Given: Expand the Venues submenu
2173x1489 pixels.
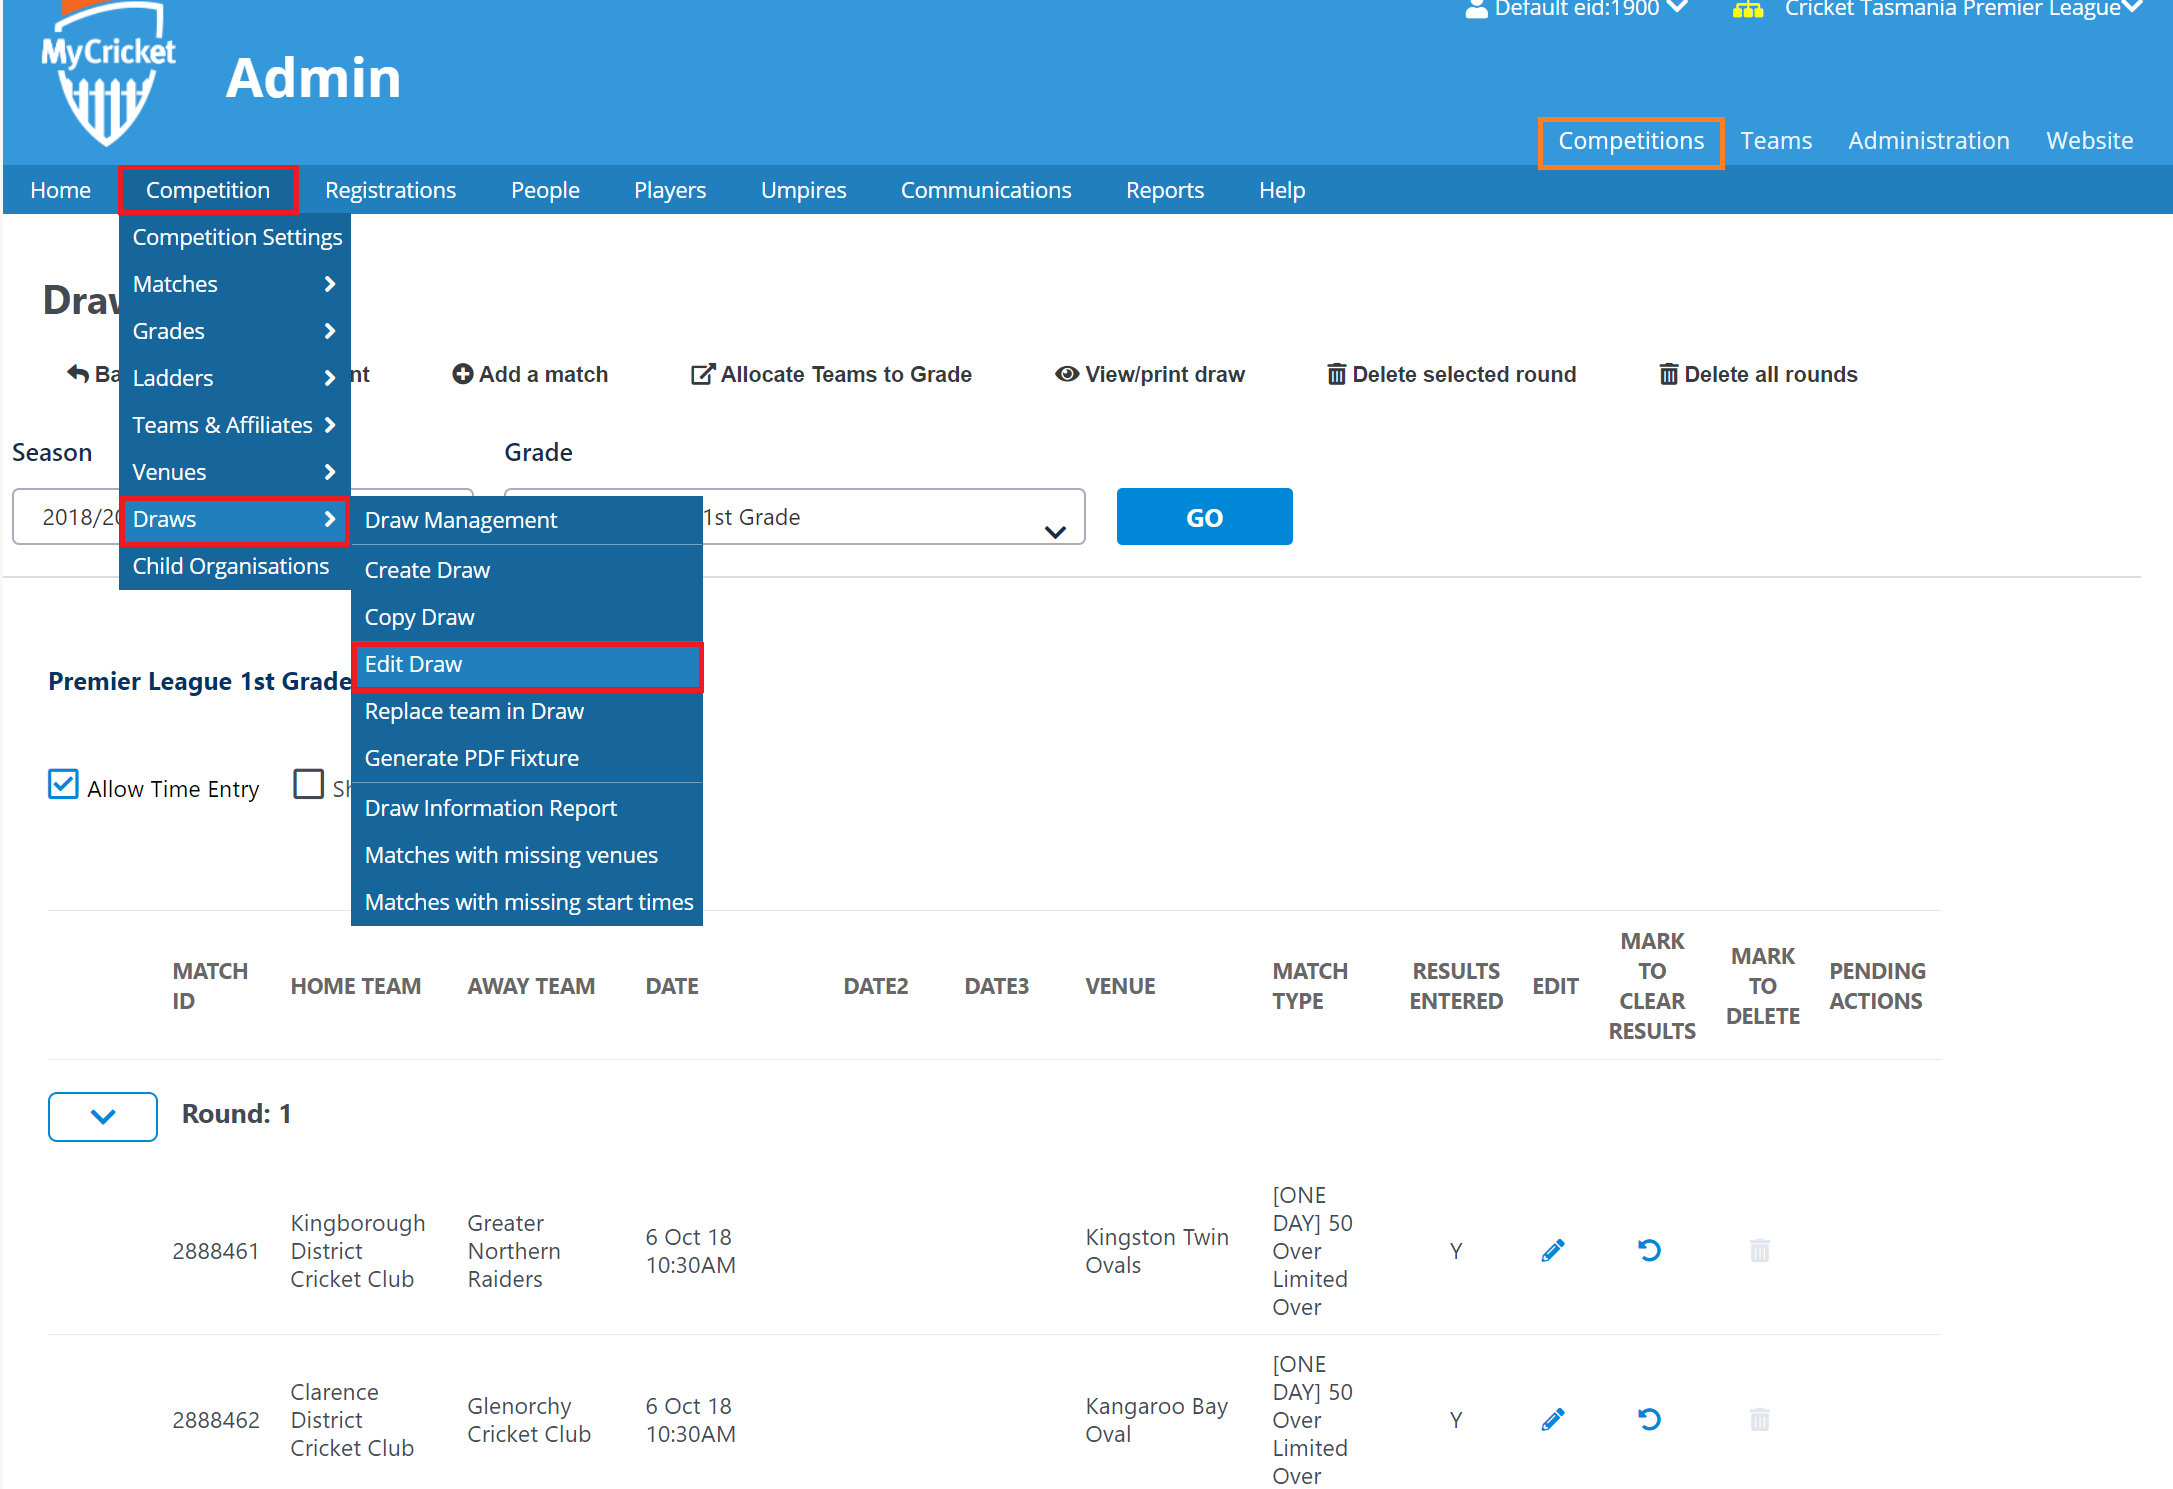Looking at the screenshot, I should click(234, 472).
